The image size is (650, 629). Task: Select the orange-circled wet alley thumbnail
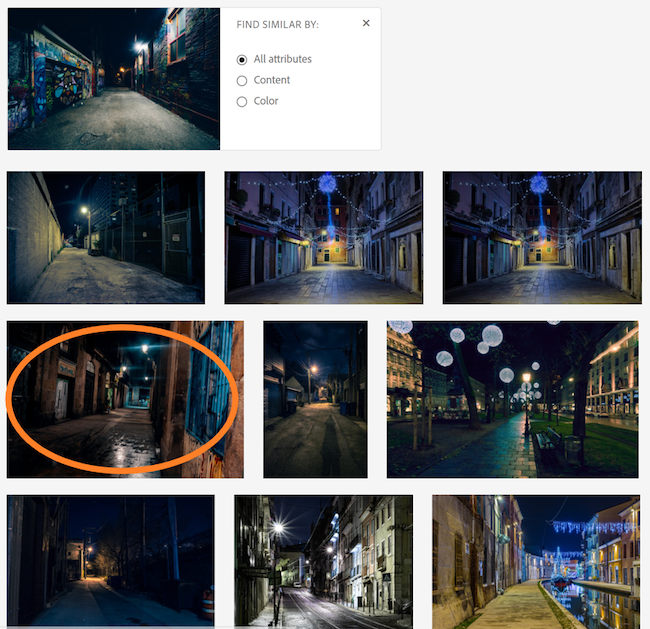click(125, 399)
